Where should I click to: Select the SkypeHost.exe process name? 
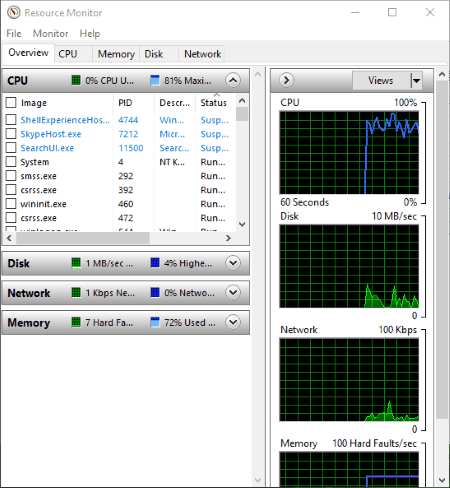(x=51, y=134)
